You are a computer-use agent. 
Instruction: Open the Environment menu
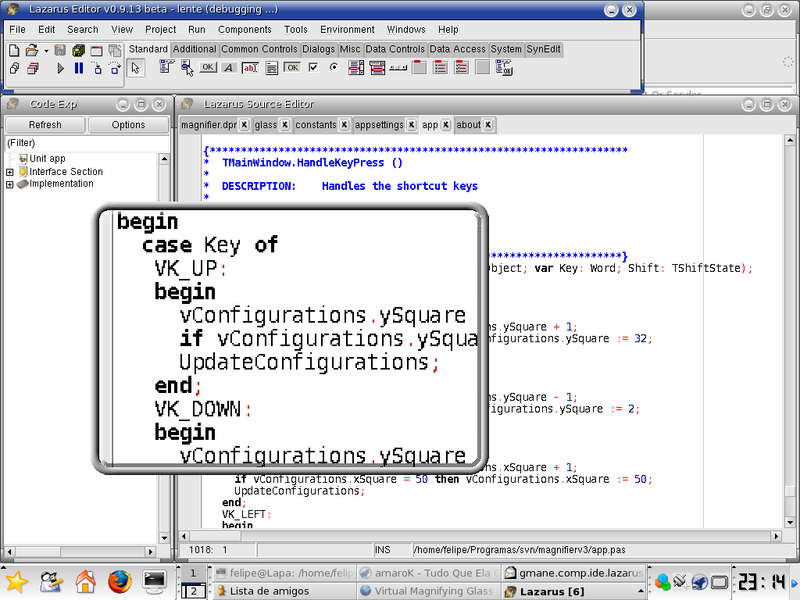[347, 29]
